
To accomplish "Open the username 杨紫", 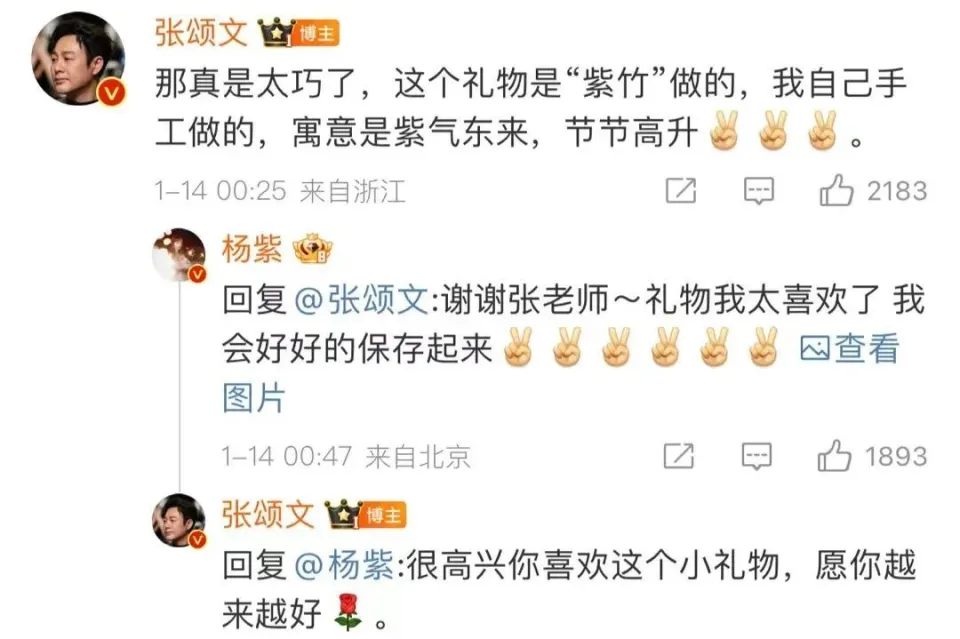I will click(x=252, y=249).
